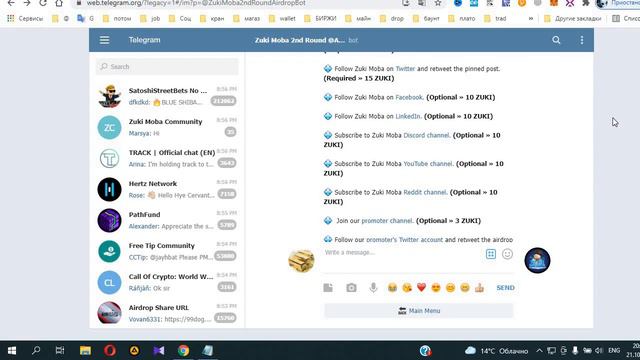Open Task View on taskbar
The width and height of the screenshot is (640, 360).
click(x=60, y=351)
